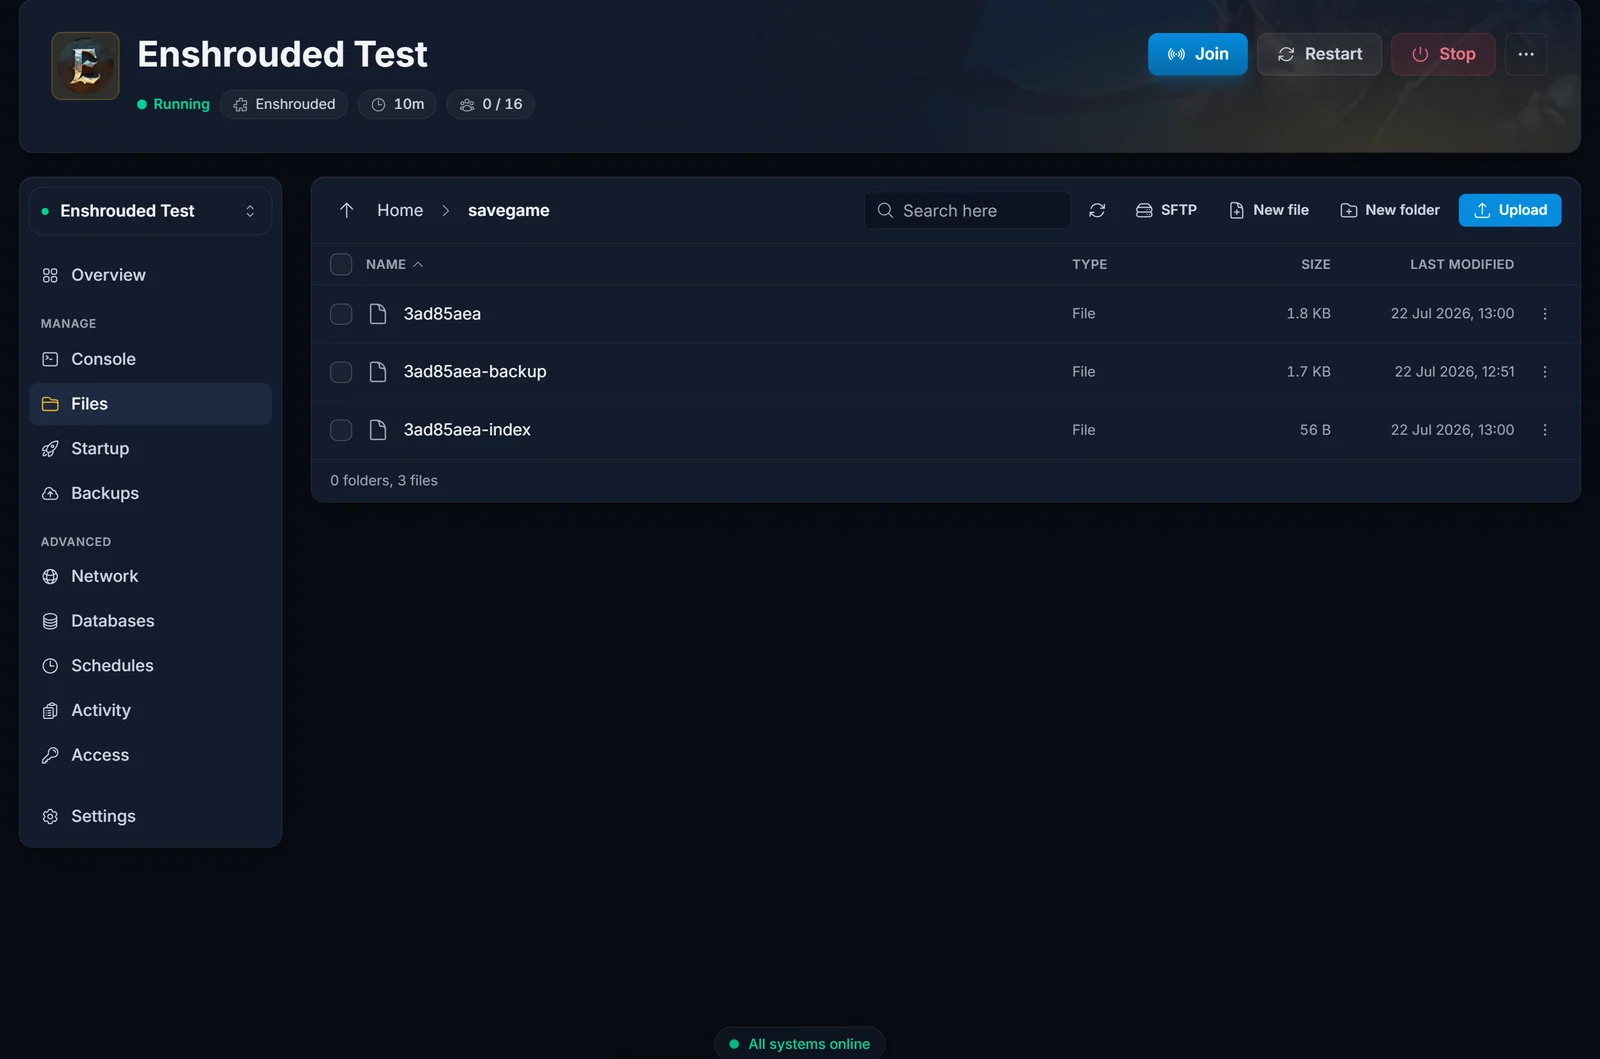The height and width of the screenshot is (1059, 1600).
Task: Open actions menu for 3ad85aea-backup
Action: point(1545,372)
